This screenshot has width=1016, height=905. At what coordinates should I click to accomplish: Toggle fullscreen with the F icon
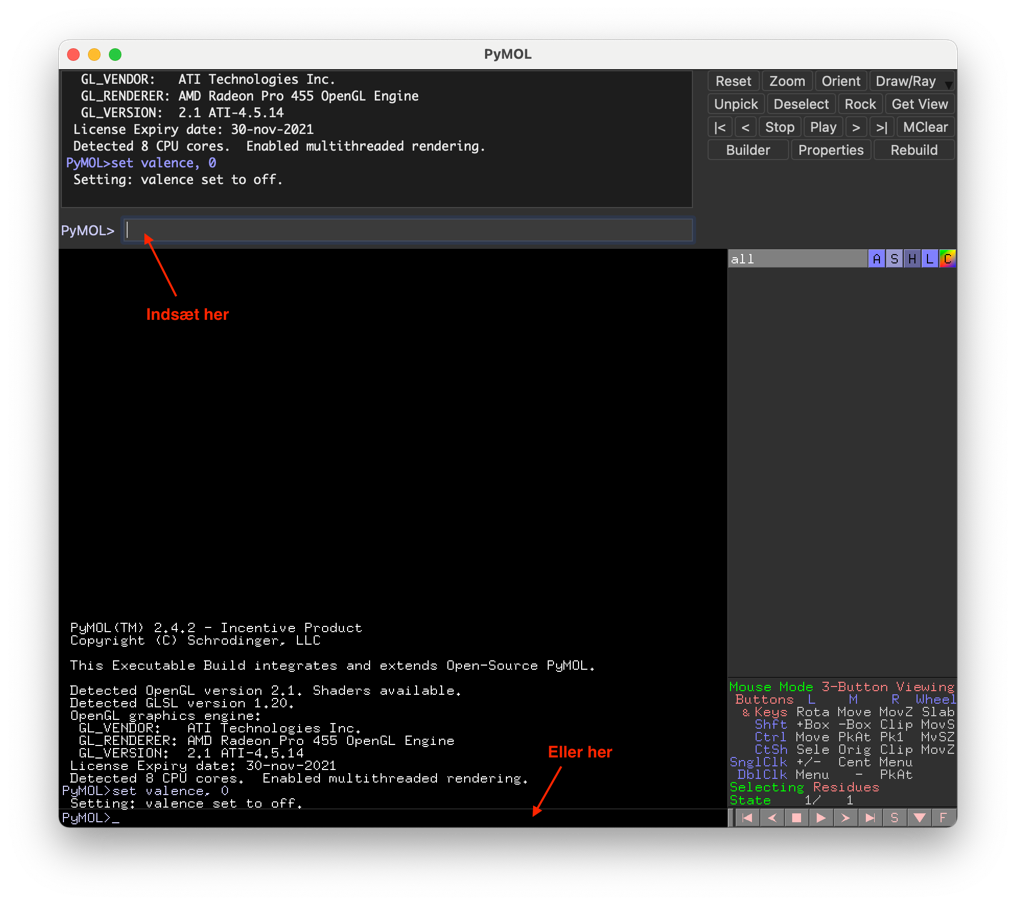pyautogui.click(x=942, y=817)
